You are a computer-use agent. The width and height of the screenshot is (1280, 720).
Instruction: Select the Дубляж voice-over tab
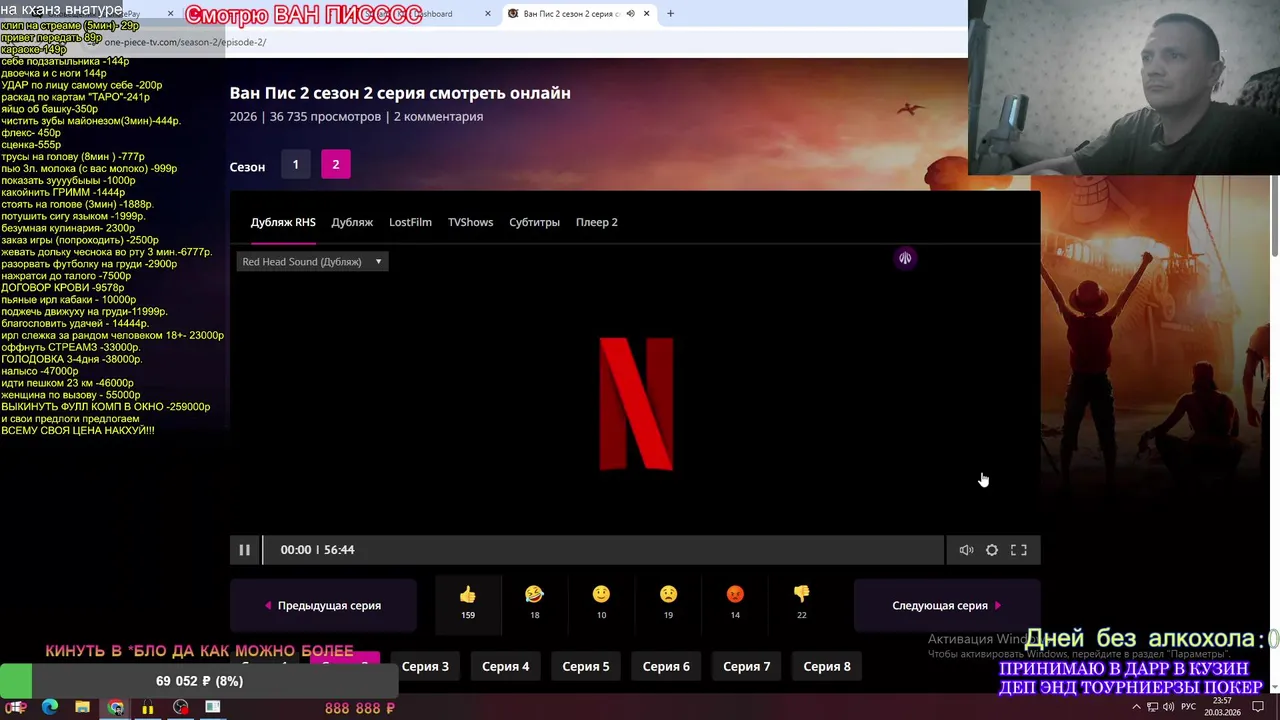point(352,222)
